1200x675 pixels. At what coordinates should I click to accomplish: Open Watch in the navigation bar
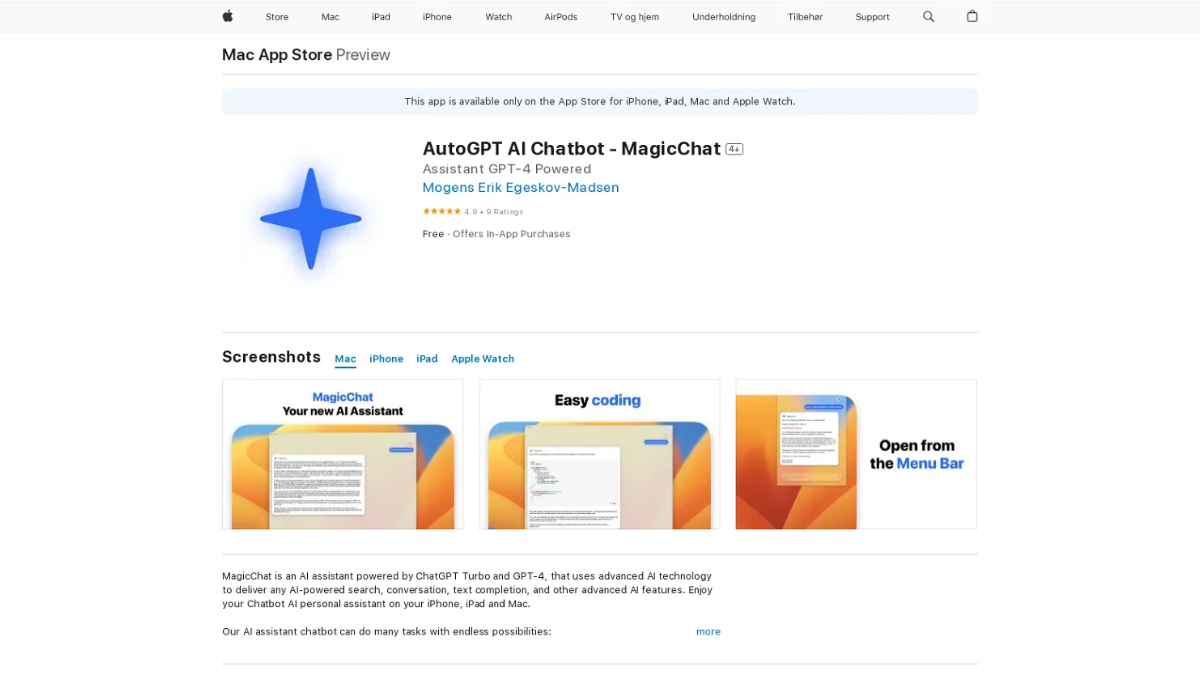click(x=499, y=17)
